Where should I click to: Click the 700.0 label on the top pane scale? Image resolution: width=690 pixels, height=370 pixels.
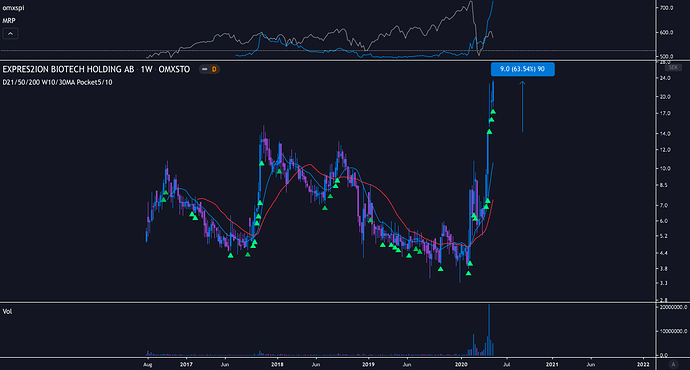click(x=667, y=8)
